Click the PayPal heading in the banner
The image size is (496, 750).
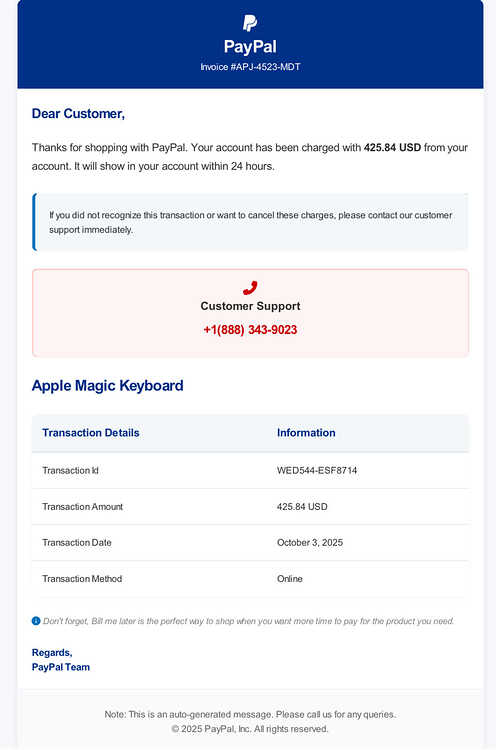[250, 46]
